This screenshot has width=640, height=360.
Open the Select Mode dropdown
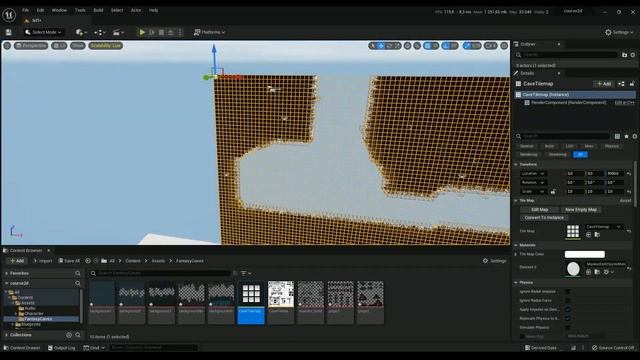click(43, 32)
